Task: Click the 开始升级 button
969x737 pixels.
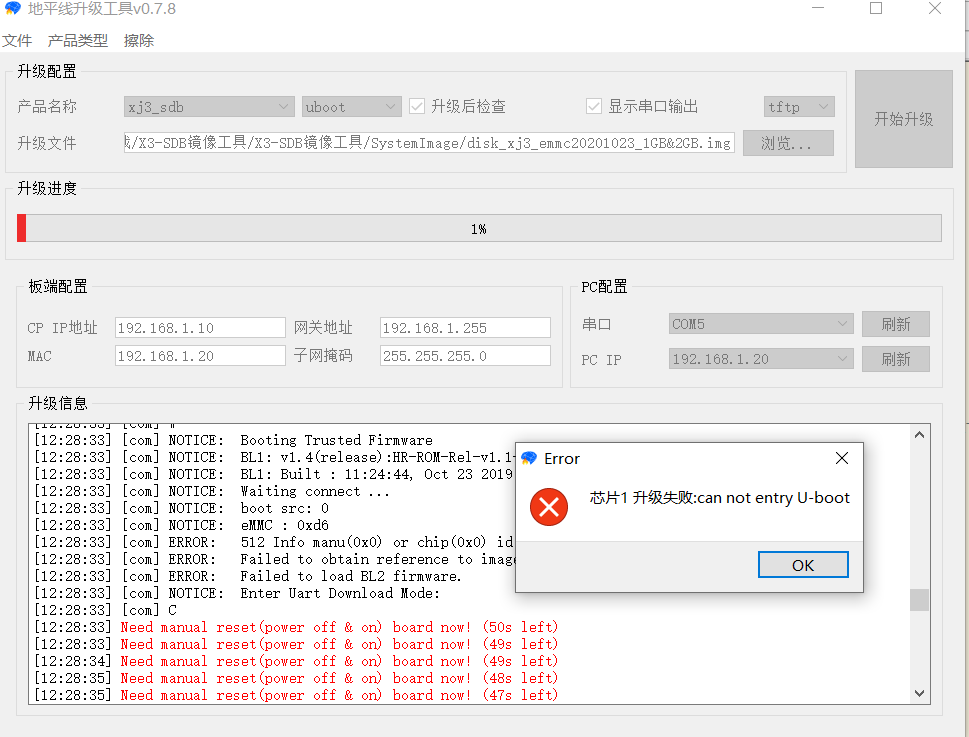Action: coord(903,119)
